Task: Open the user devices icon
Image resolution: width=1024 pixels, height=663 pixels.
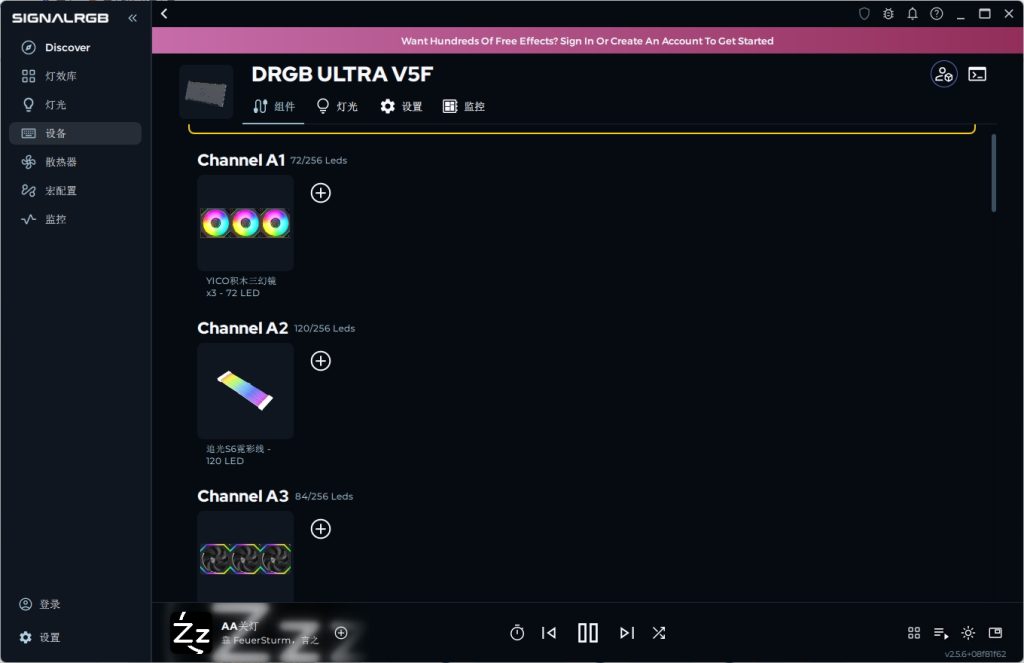Action: [944, 74]
